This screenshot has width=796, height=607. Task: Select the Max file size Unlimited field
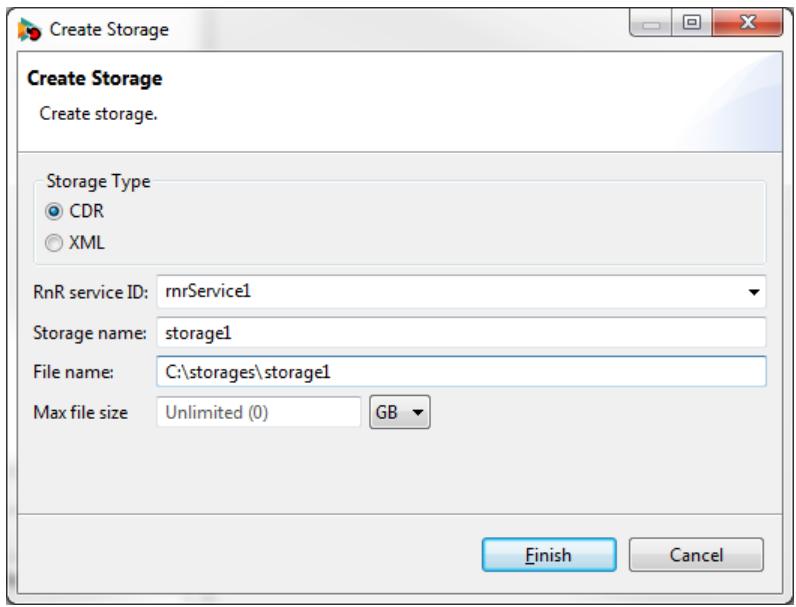coord(259,412)
